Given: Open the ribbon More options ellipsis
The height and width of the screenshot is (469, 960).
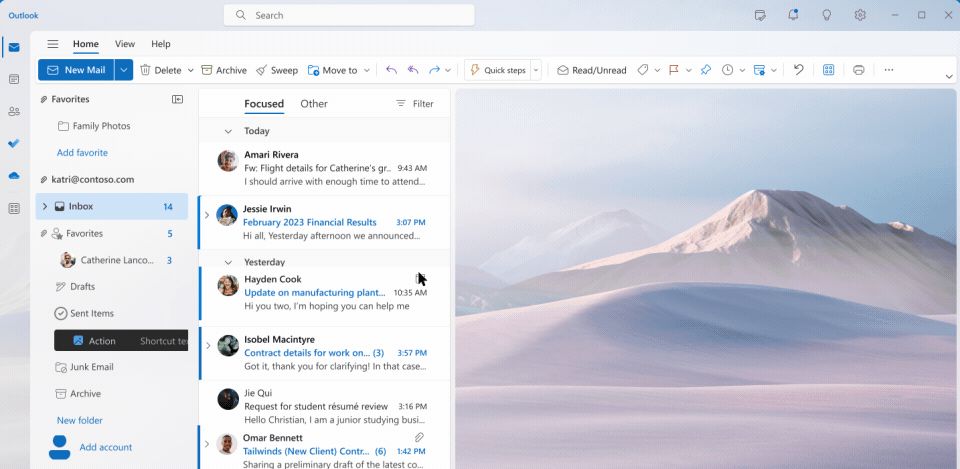Looking at the screenshot, I should [x=889, y=70].
